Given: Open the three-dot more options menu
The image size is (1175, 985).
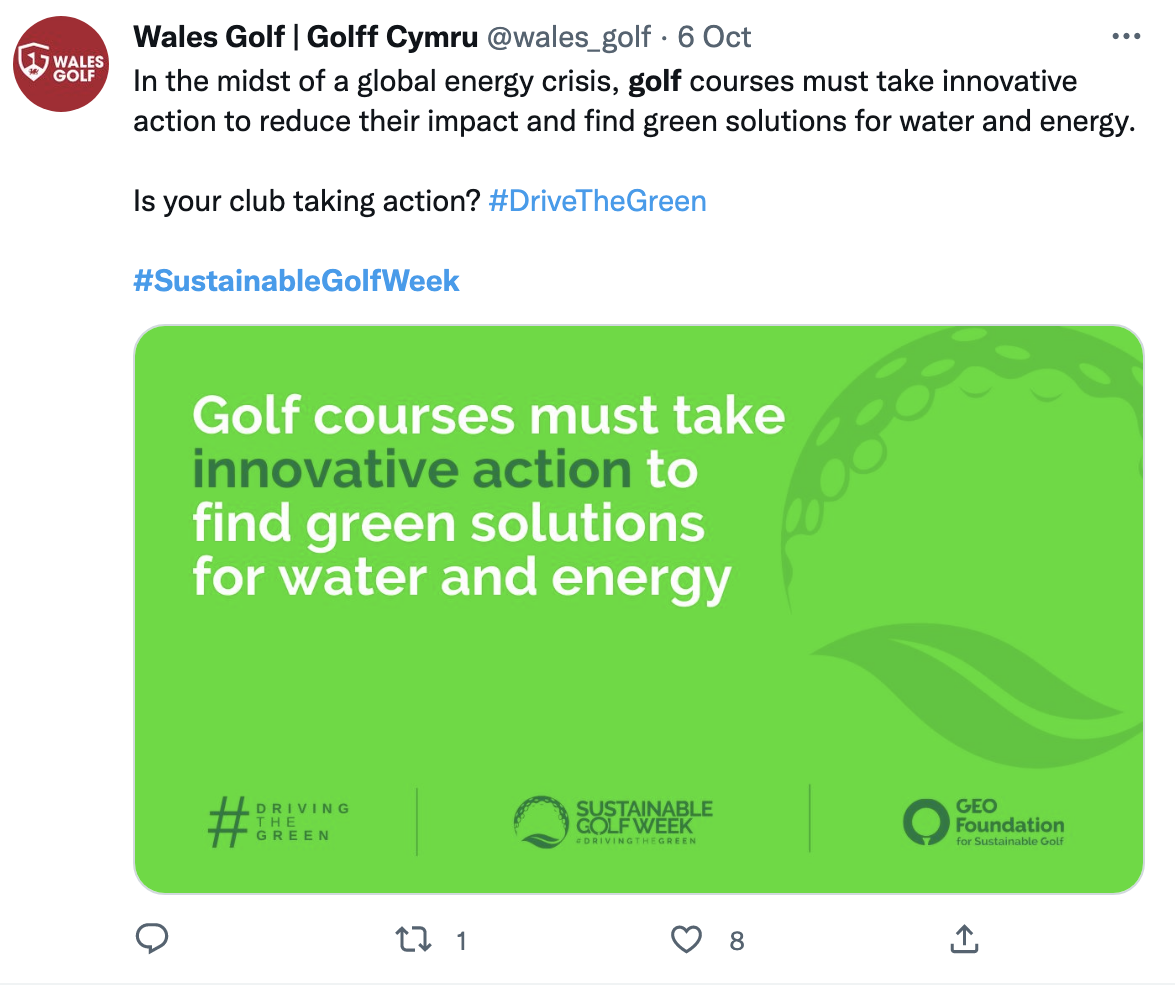Looking at the screenshot, I should coord(1126,36).
